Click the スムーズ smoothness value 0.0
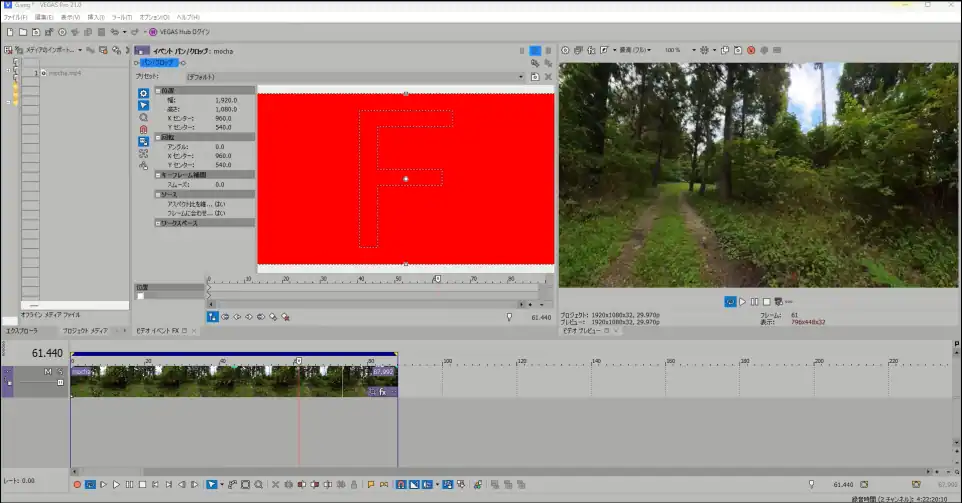 pyautogui.click(x=220, y=185)
